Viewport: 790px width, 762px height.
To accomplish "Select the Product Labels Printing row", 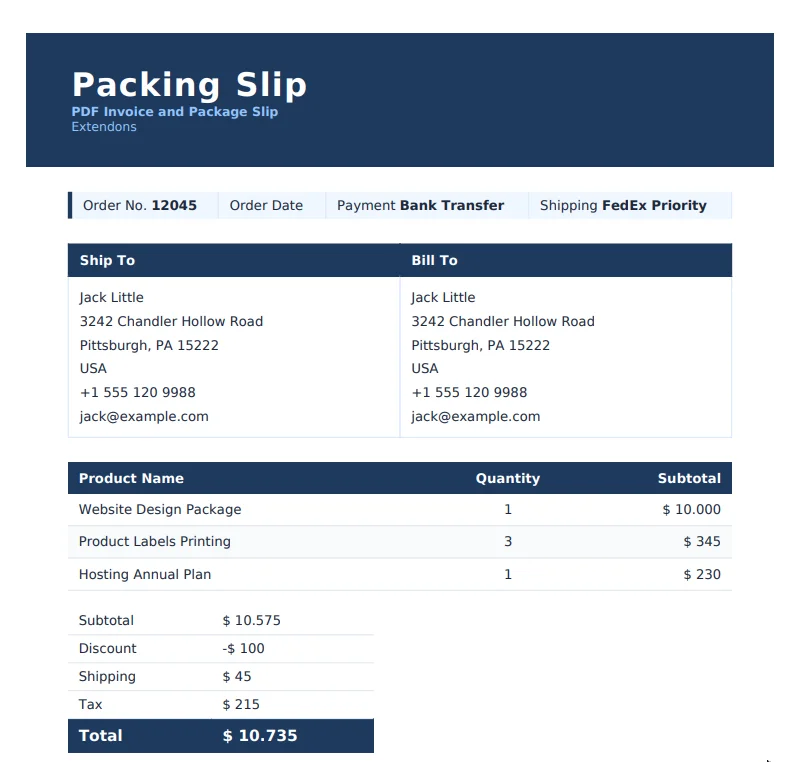I will [400, 542].
